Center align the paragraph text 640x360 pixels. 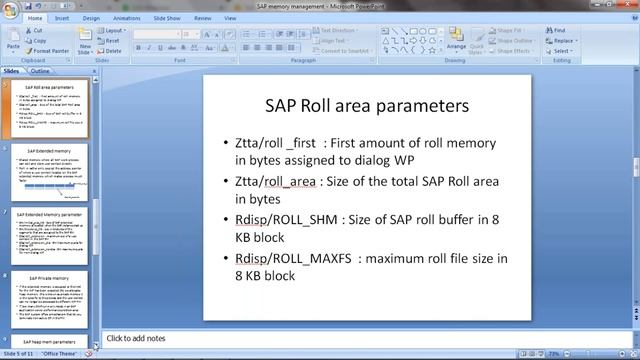coord(257,48)
